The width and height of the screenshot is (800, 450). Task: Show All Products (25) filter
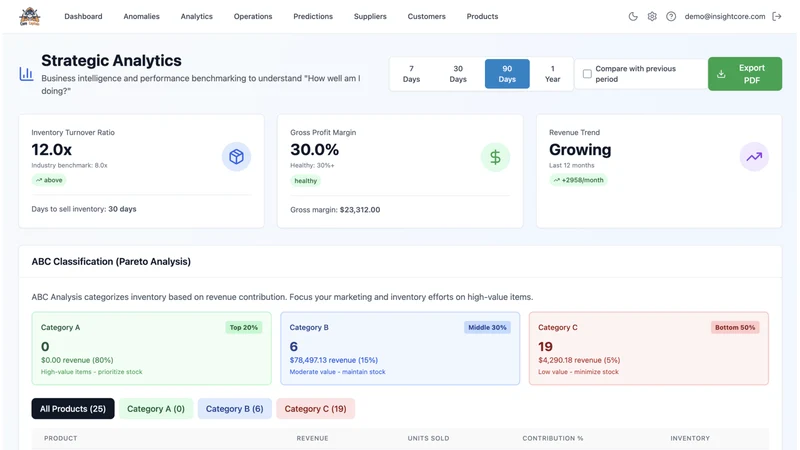pyautogui.click(x=73, y=409)
